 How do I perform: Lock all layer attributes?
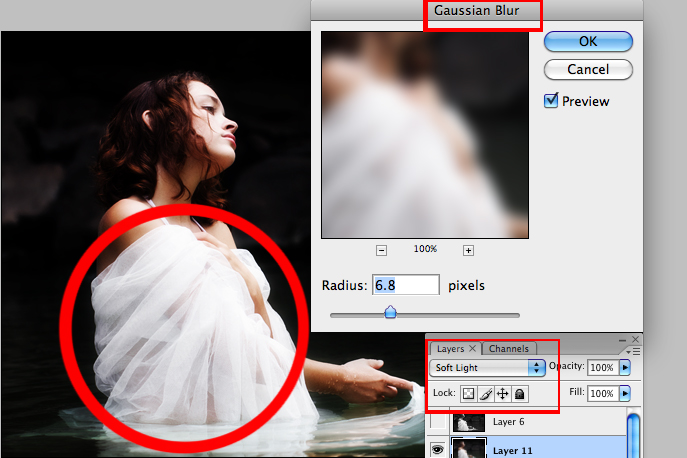point(520,394)
